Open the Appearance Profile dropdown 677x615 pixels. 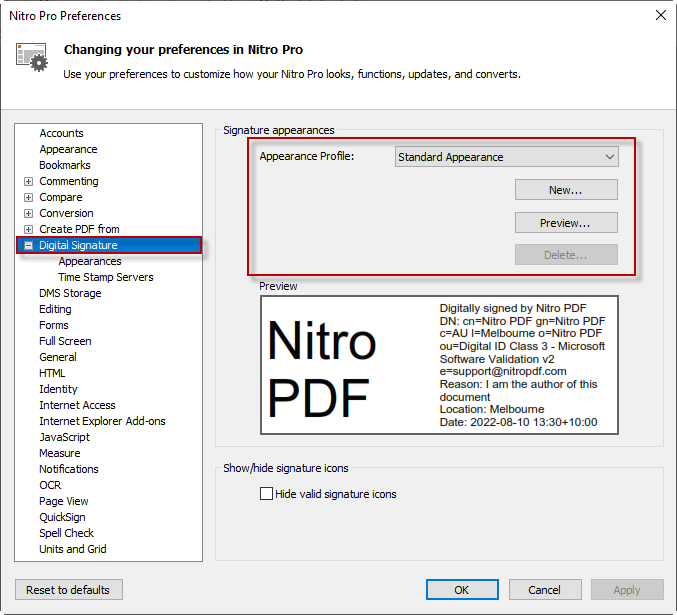[x=507, y=157]
